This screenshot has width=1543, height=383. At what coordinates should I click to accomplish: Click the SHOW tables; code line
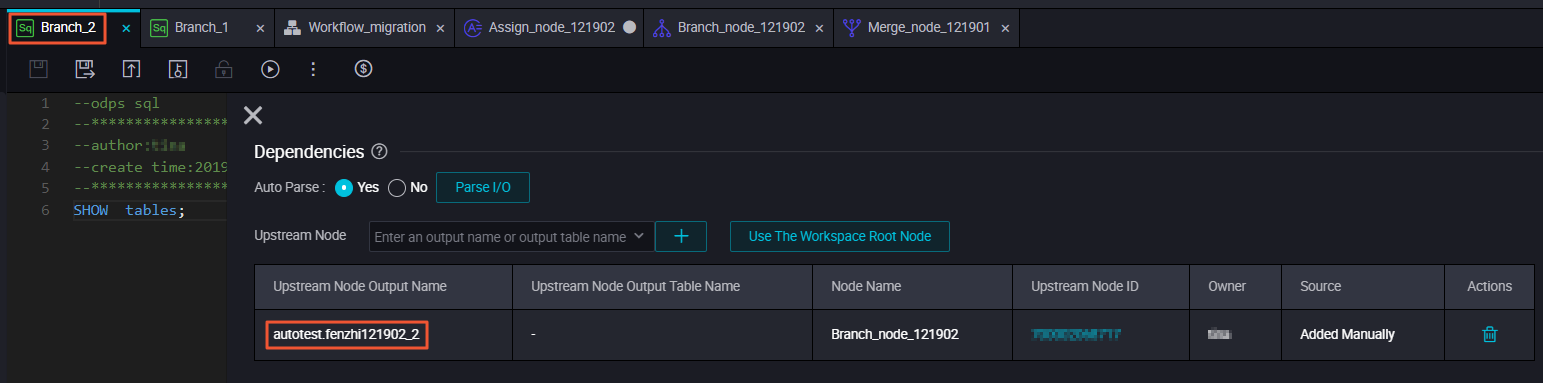click(x=130, y=211)
